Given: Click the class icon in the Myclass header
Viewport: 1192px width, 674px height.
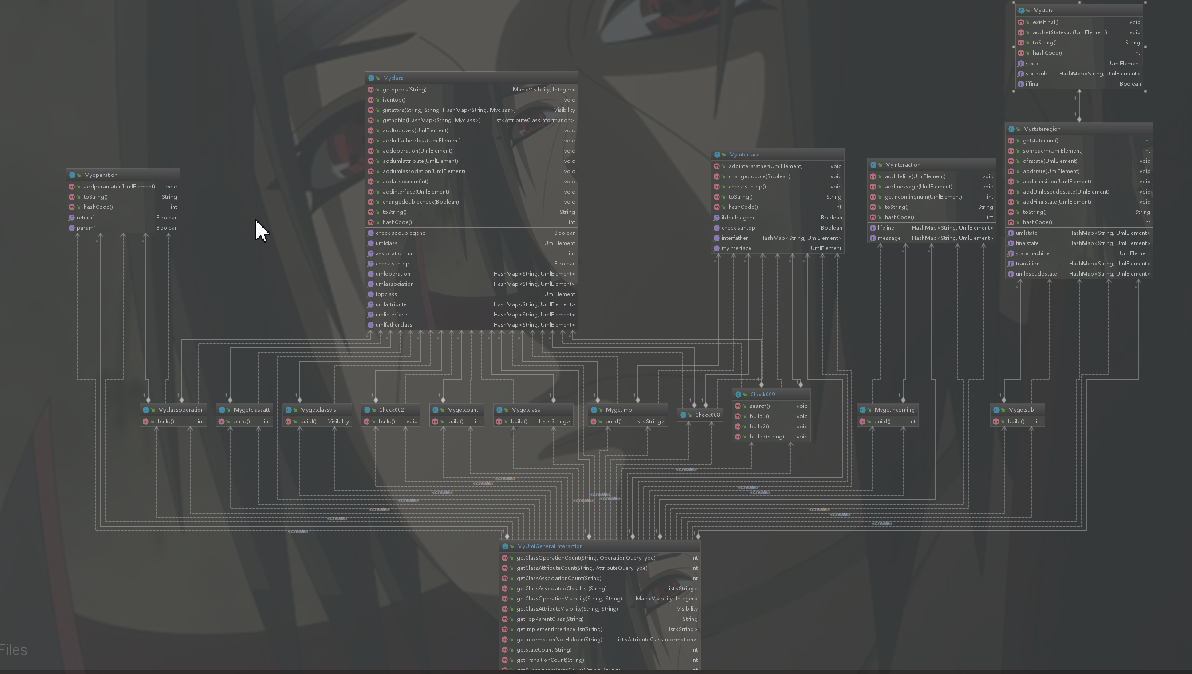Looking at the screenshot, I should point(372,78).
